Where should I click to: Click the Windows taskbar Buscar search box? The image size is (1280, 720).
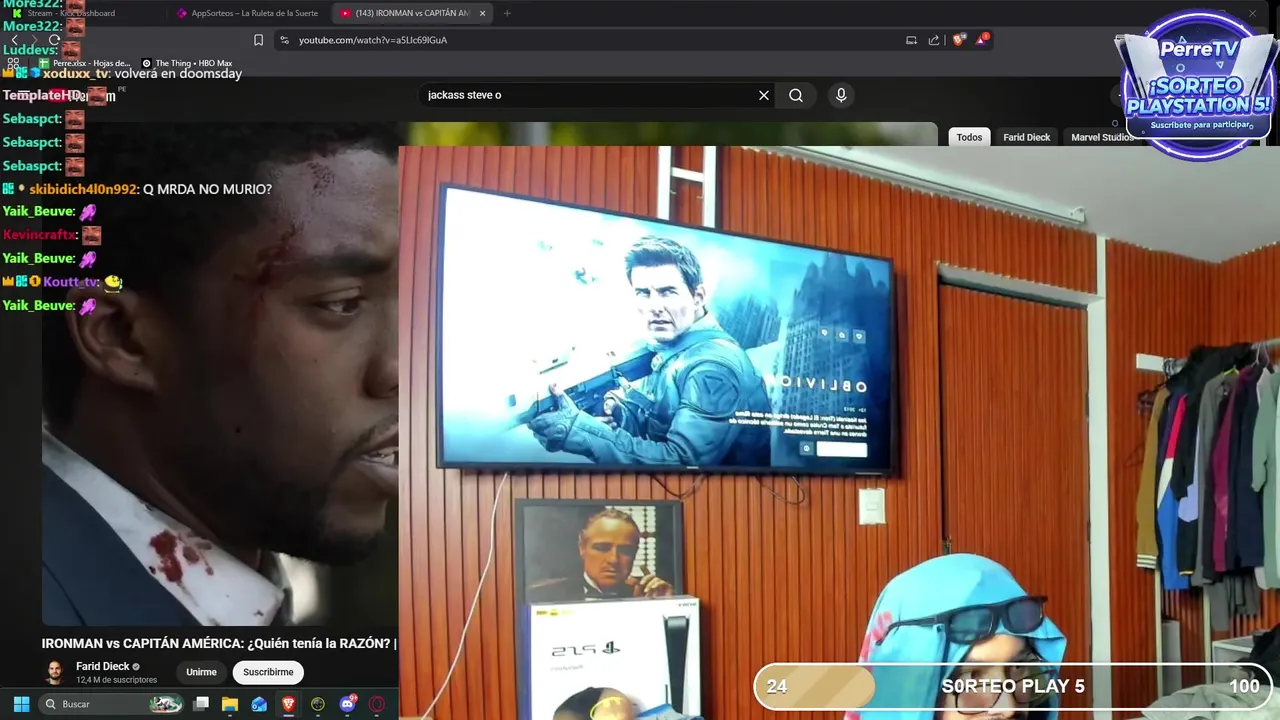point(110,704)
